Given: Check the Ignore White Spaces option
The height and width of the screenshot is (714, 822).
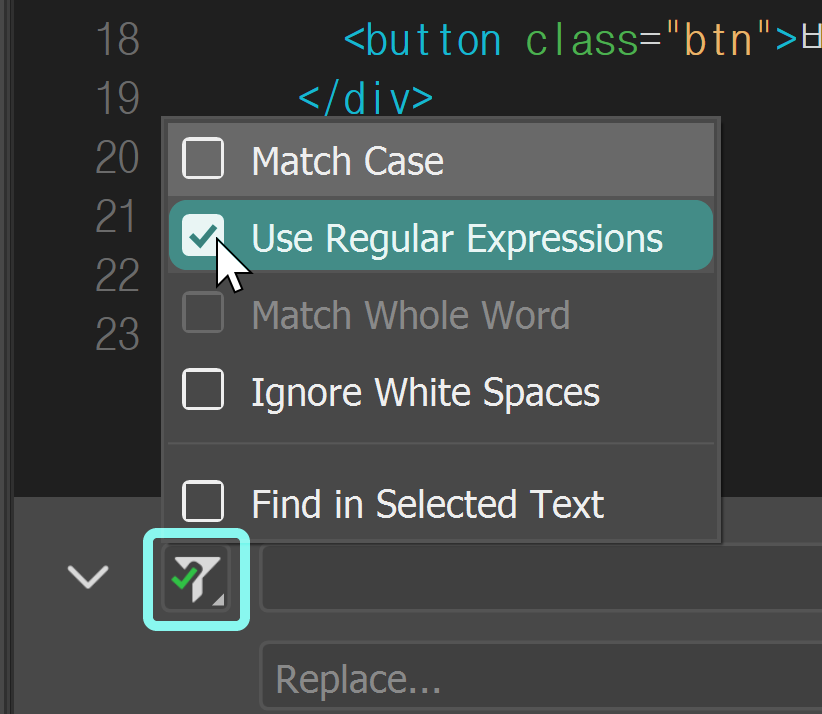Looking at the screenshot, I should pos(203,390).
